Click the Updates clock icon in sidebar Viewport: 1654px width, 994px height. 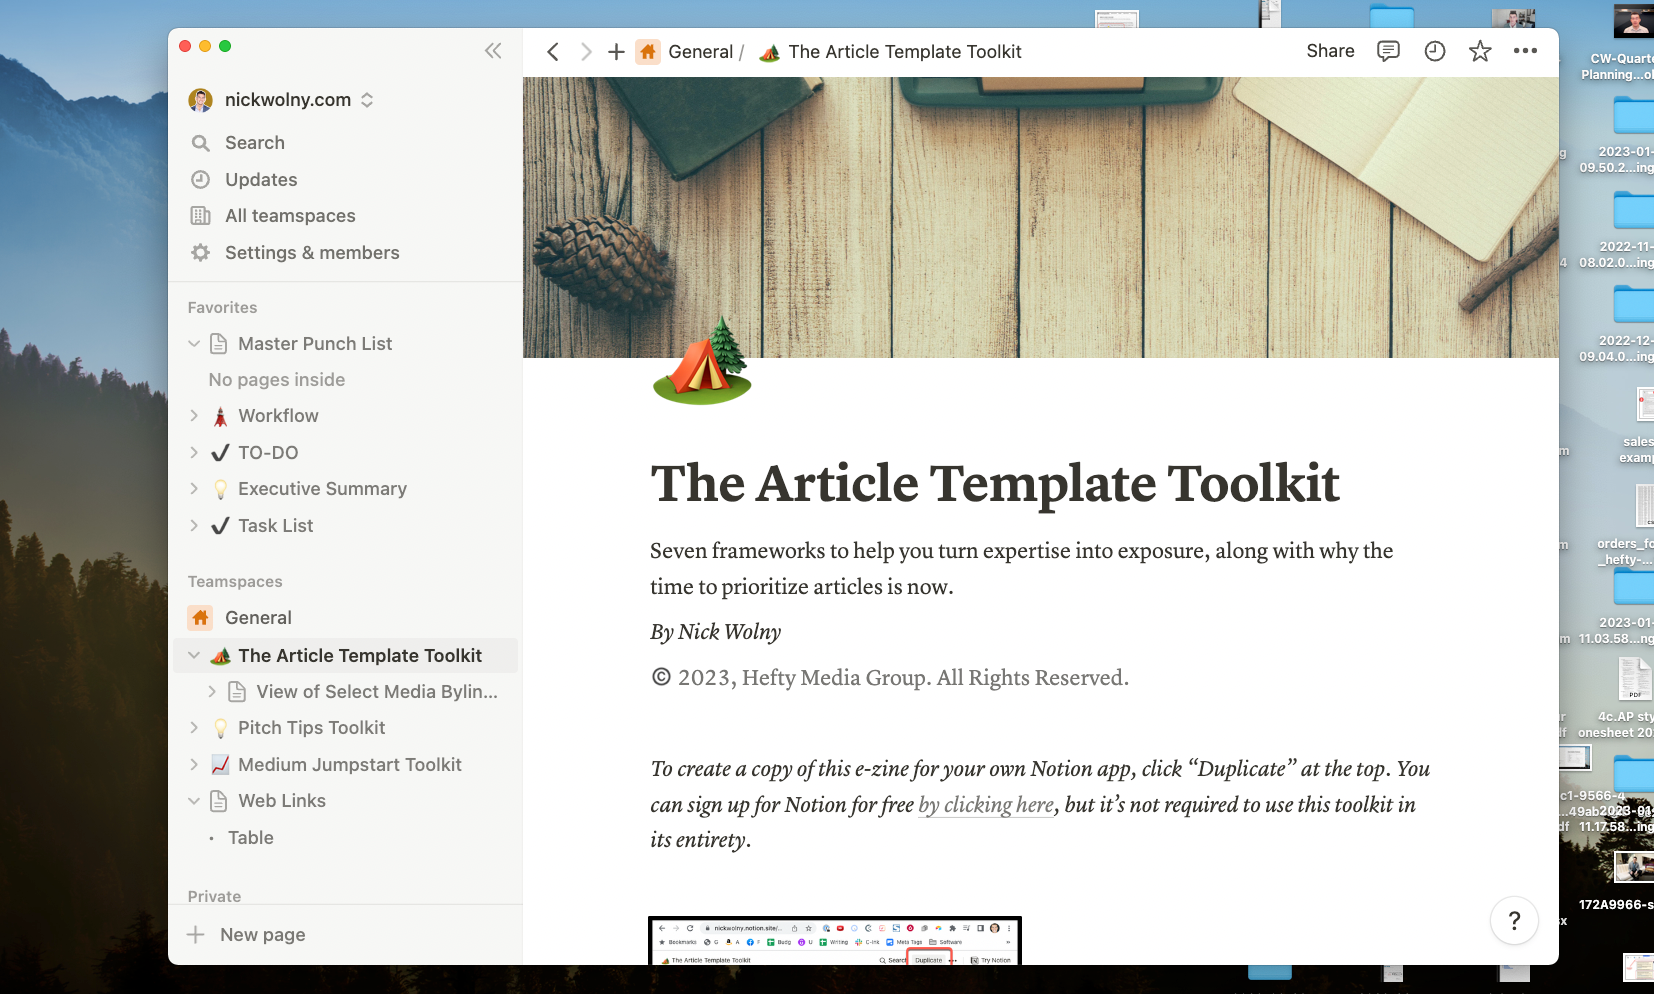pos(201,180)
